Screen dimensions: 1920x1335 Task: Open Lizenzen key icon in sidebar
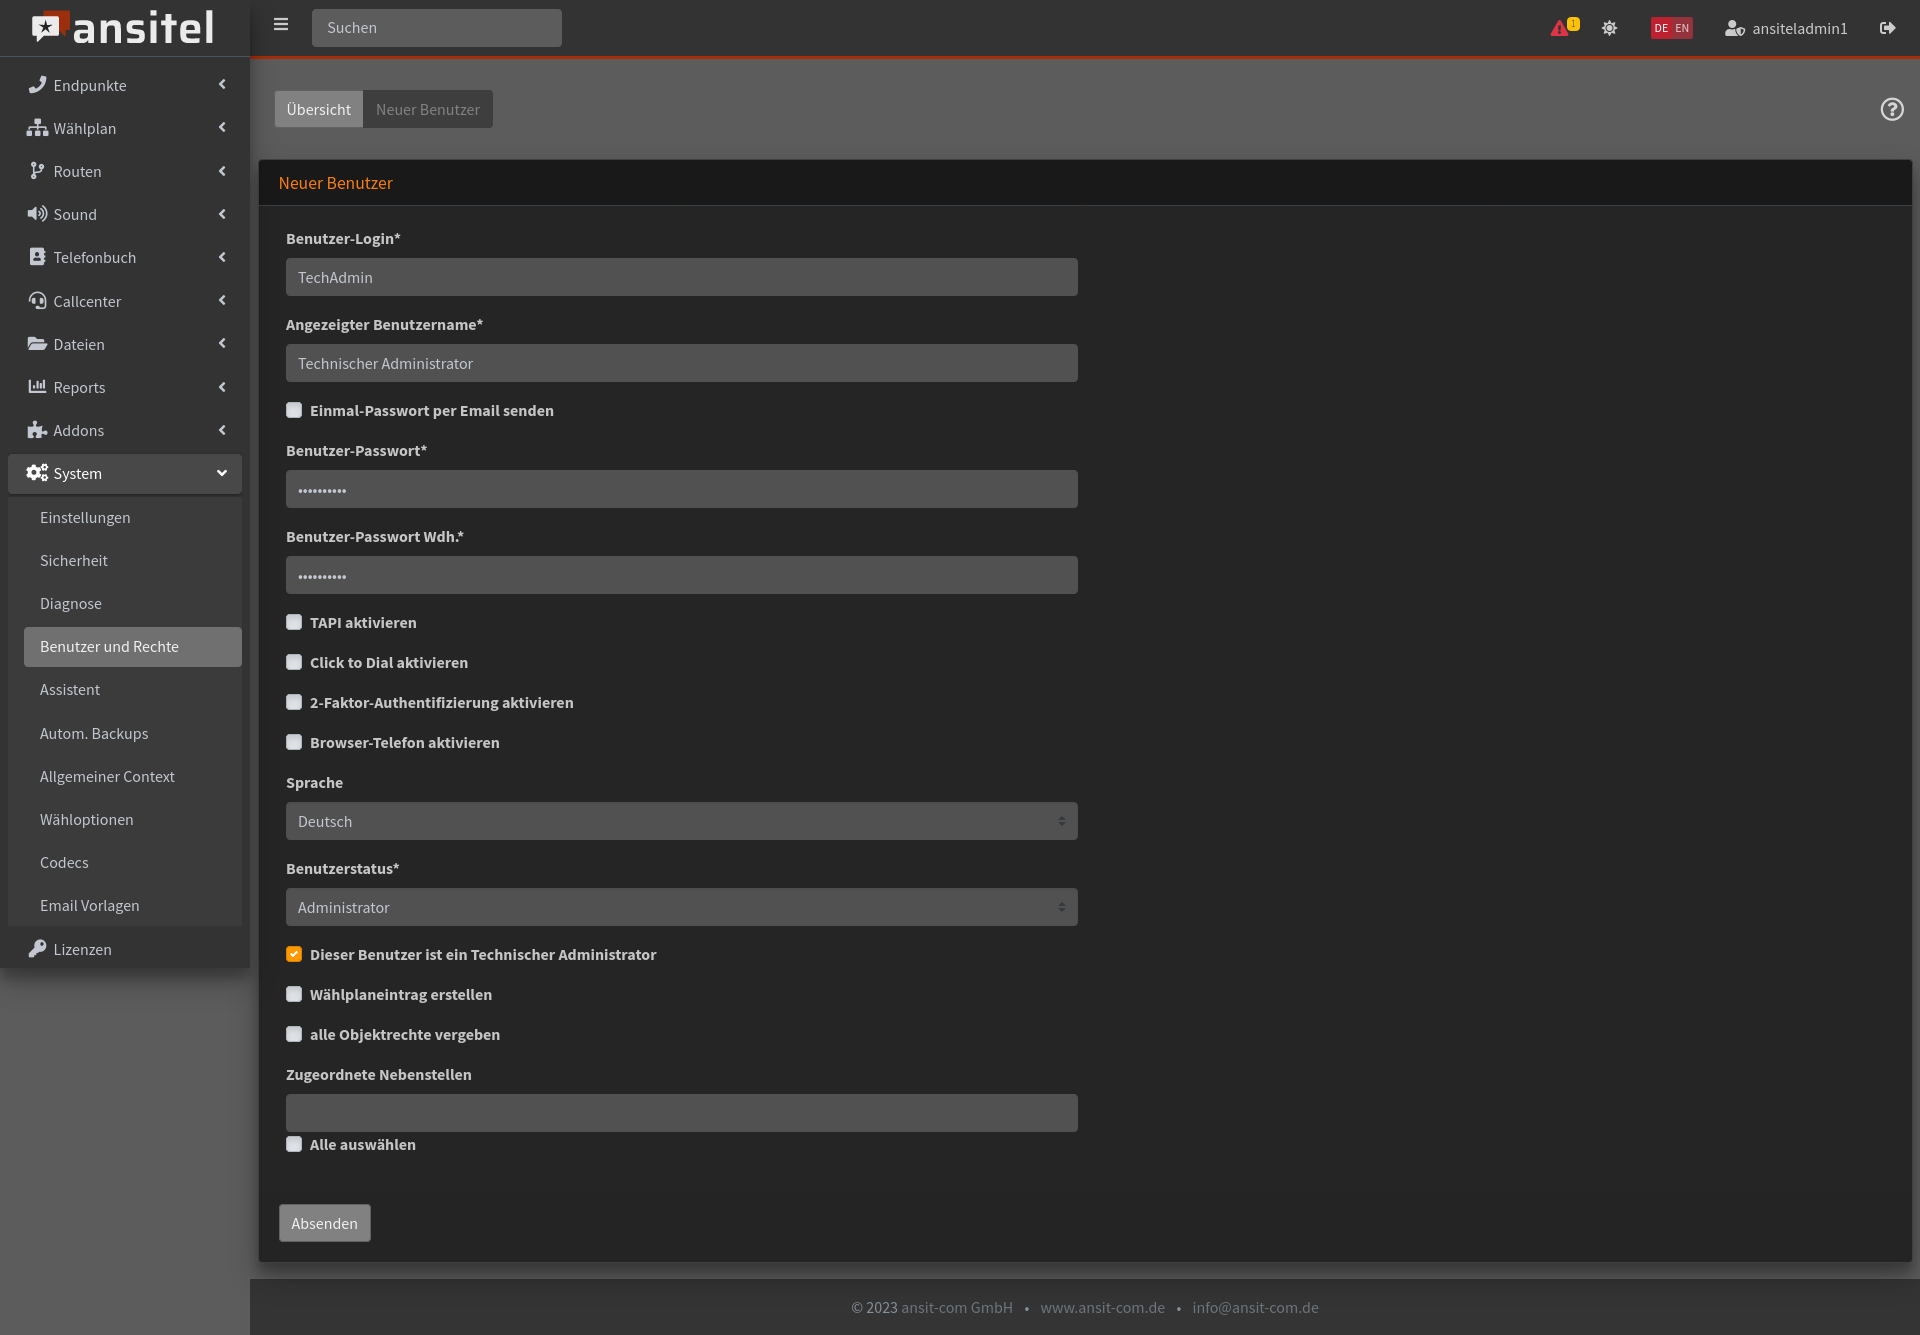point(38,948)
